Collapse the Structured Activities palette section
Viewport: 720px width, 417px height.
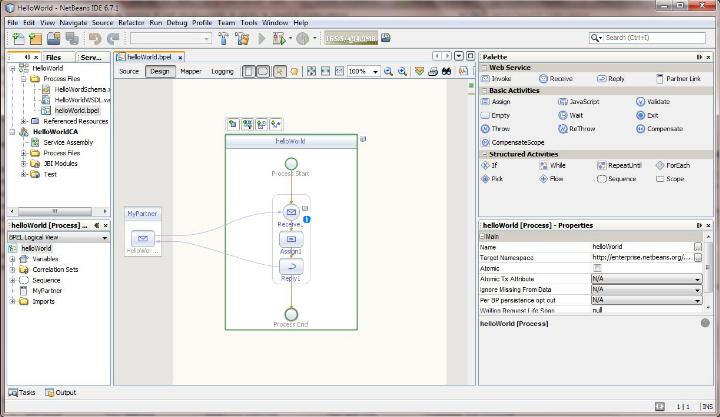click(x=484, y=154)
